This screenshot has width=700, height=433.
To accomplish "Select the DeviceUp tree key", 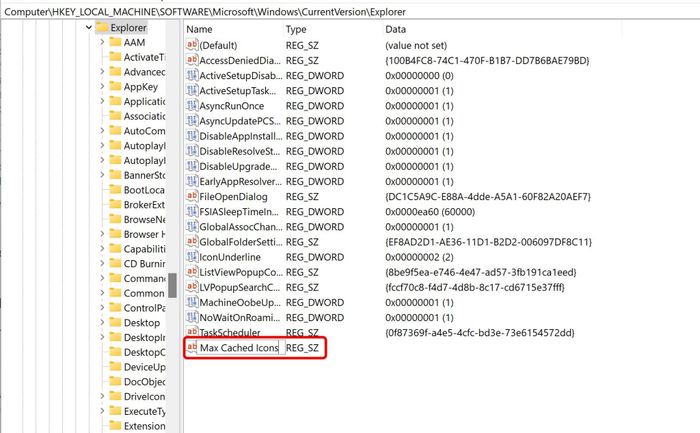I will point(144,367).
